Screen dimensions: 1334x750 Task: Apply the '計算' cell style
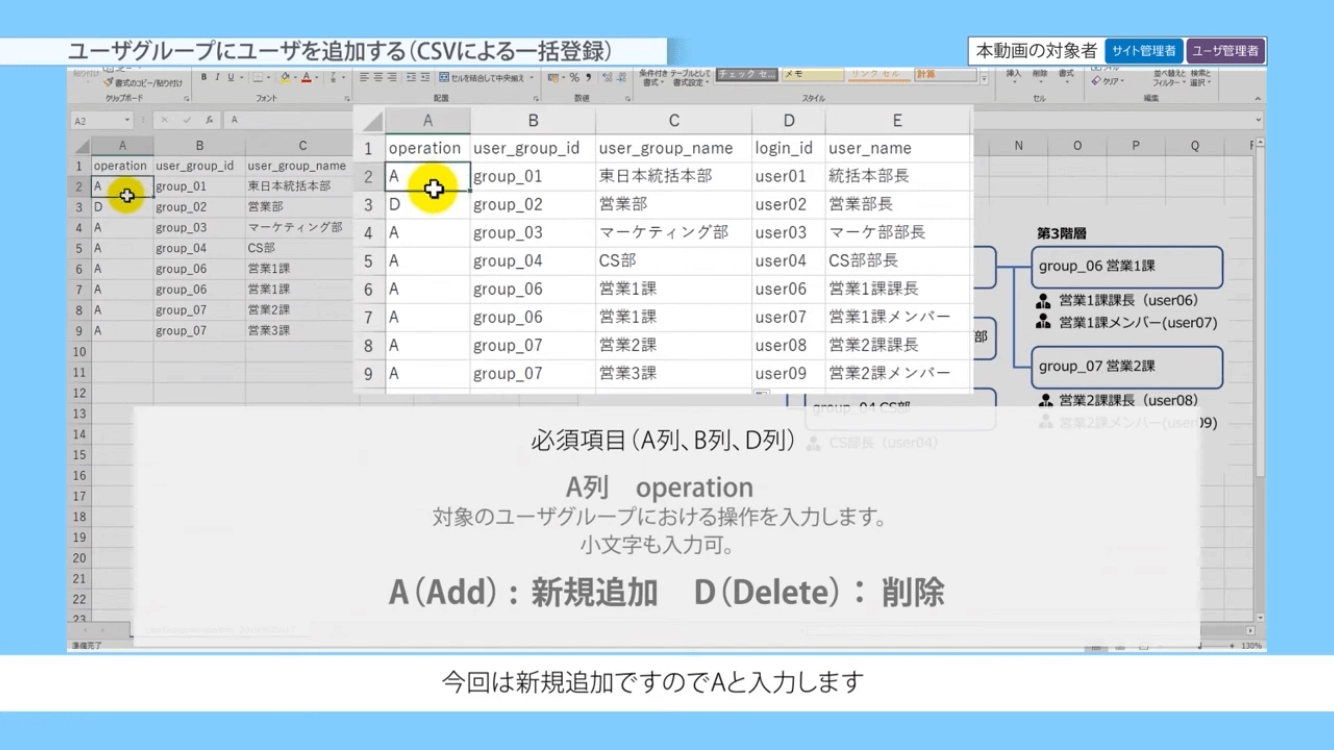pos(945,74)
